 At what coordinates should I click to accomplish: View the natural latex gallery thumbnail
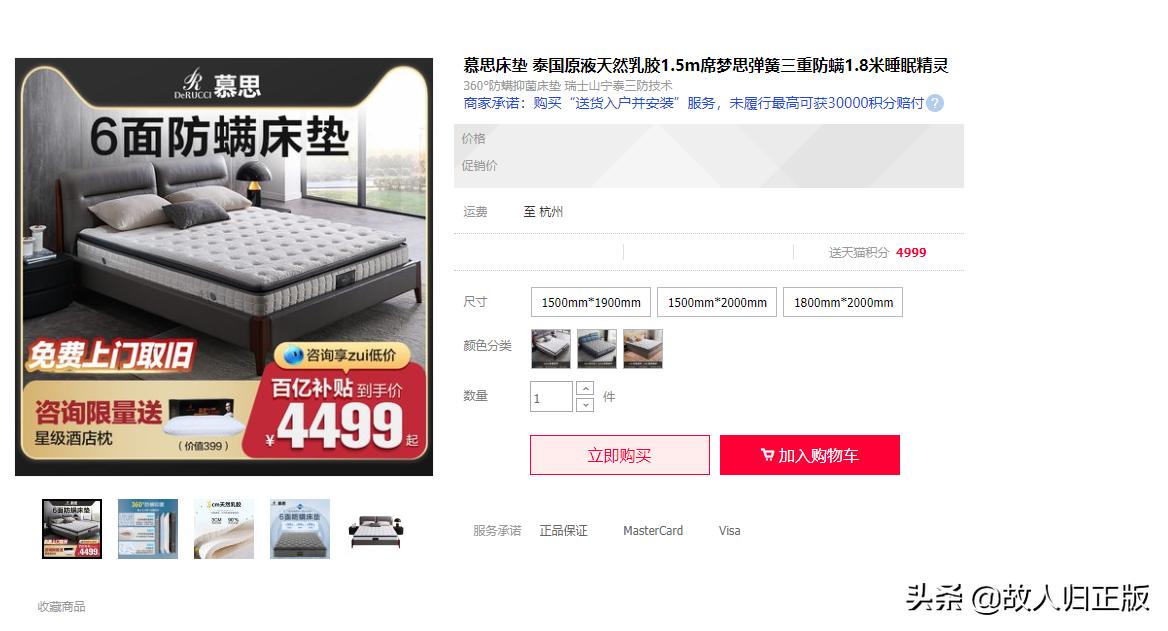coord(224,529)
